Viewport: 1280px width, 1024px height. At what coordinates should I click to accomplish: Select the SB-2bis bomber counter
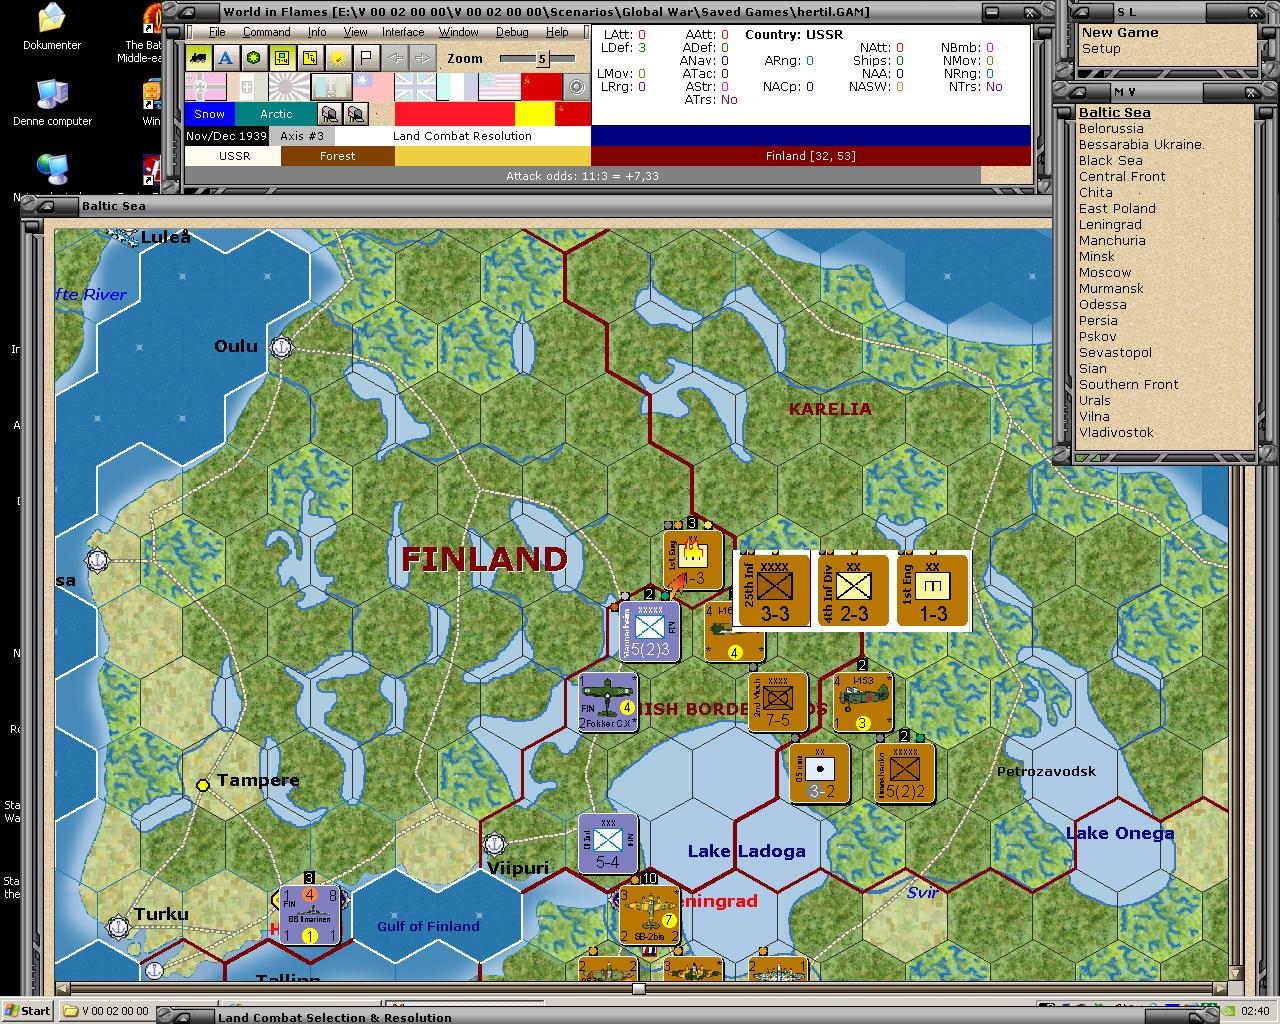click(650, 915)
